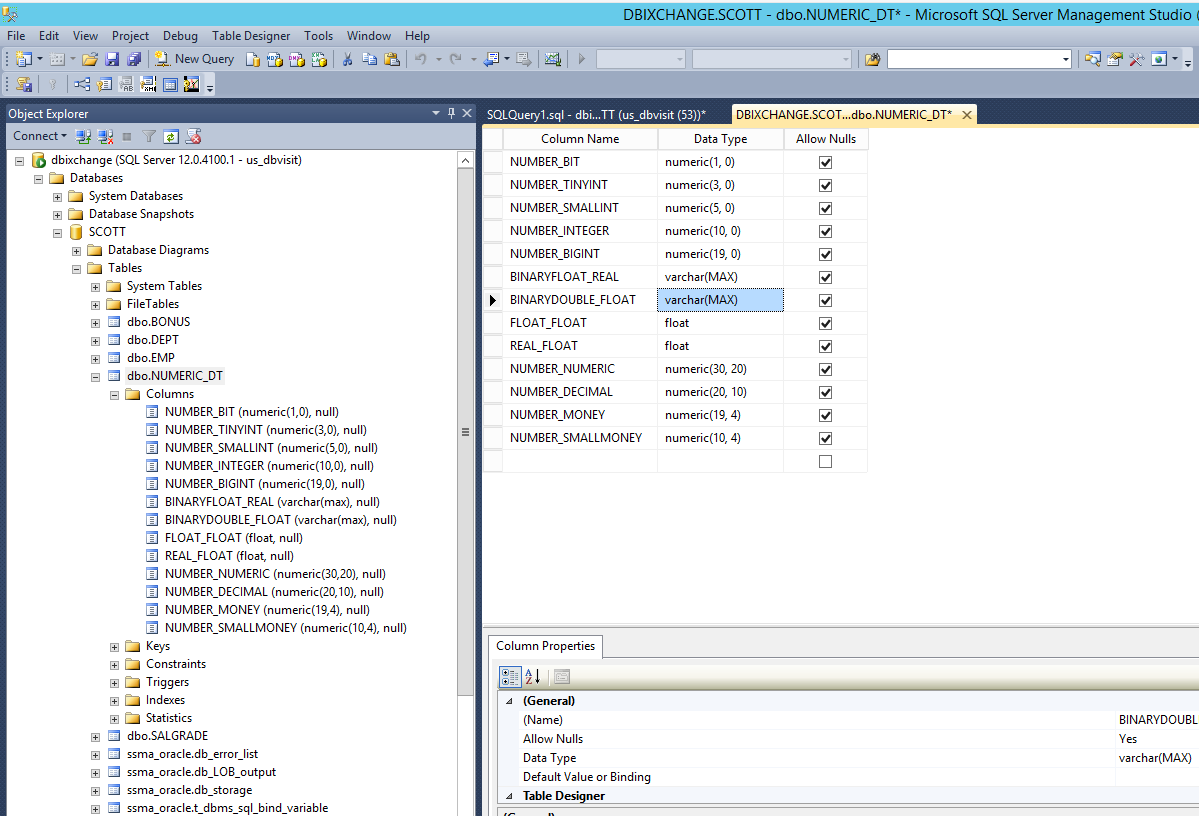Expand the Keys folder
Screen dimensions: 1199x816
coord(115,647)
